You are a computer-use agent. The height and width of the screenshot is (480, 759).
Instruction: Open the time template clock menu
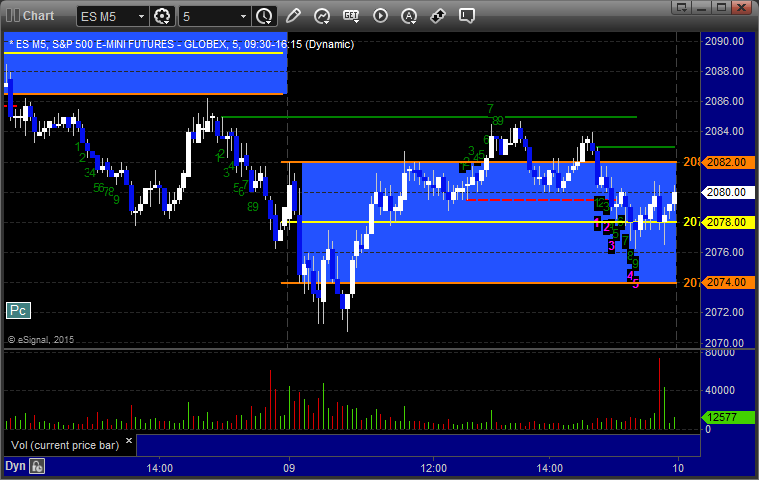(264, 16)
